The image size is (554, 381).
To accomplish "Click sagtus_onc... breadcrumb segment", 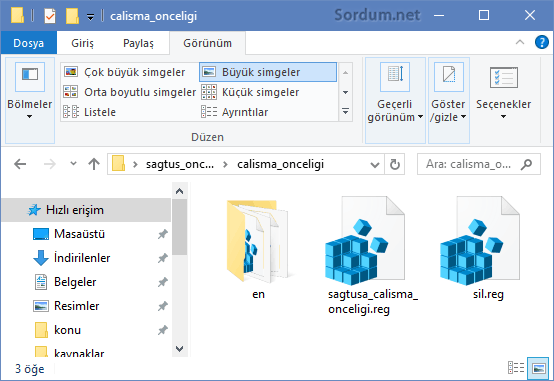I will [x=180, y=164].
